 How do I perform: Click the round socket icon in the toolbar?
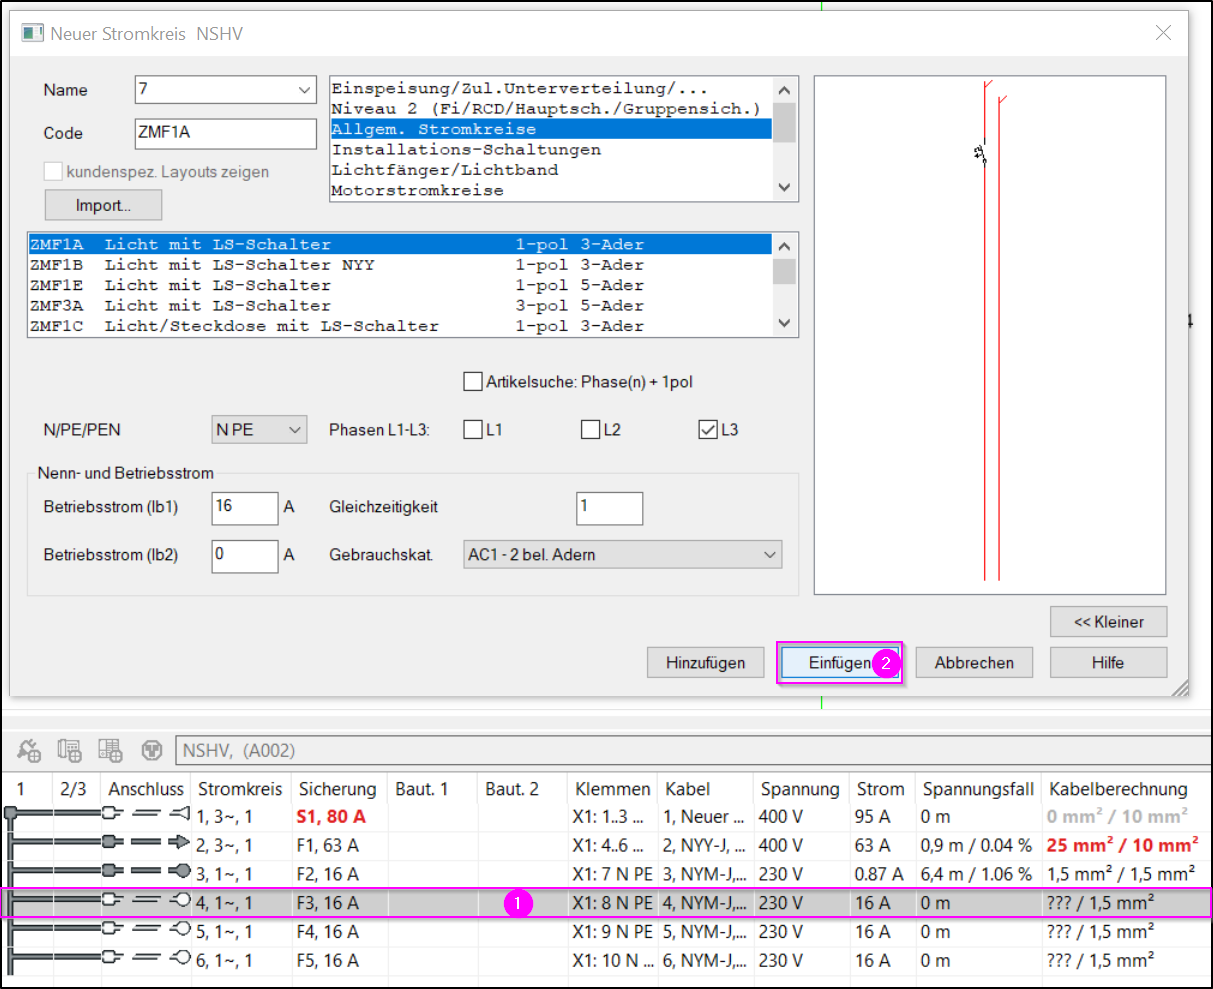coord(152,750)
